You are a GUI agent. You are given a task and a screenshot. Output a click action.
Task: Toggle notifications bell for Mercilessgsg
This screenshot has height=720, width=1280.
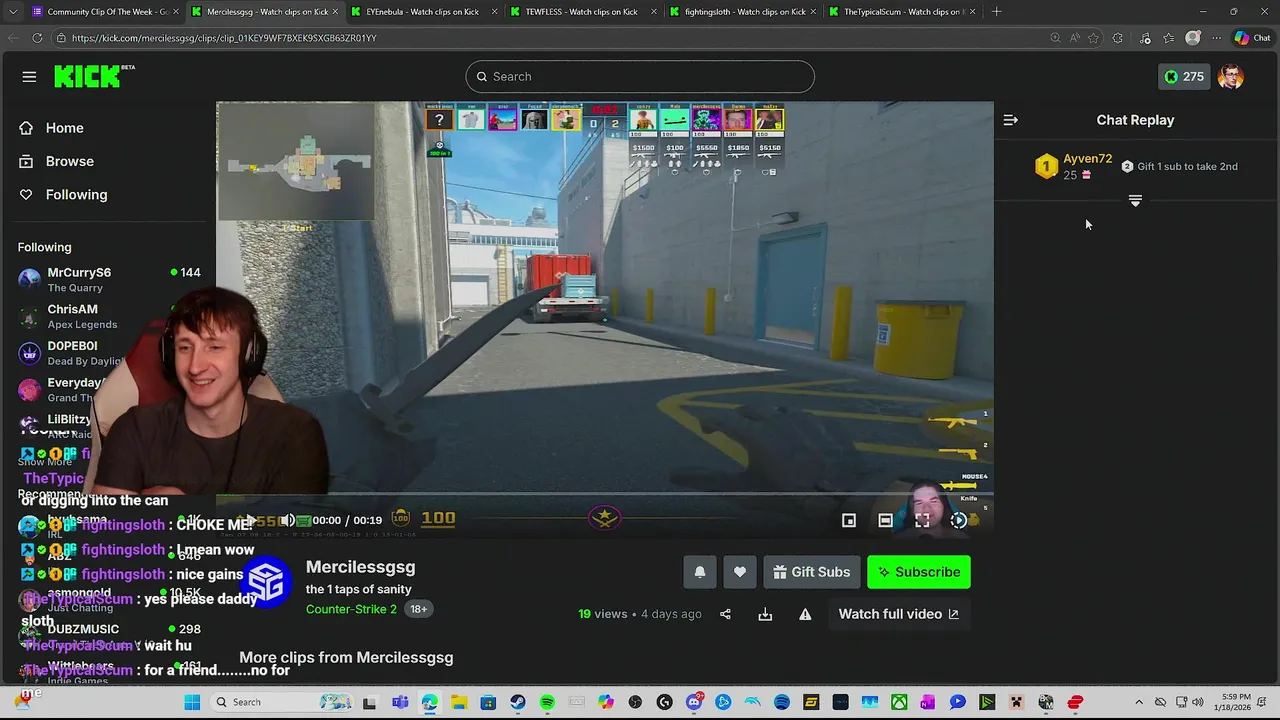(700, 572)
